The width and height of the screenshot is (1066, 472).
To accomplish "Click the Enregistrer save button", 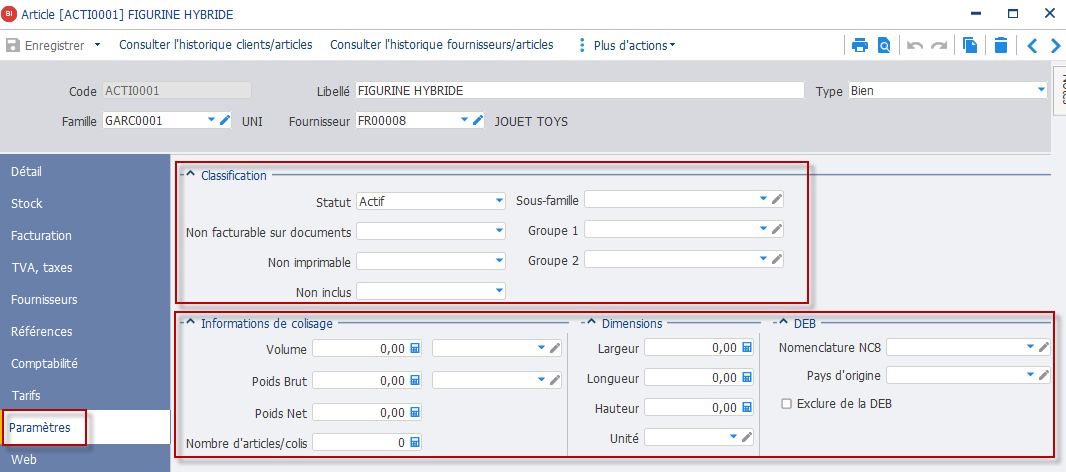I will [x=45, y=46].
